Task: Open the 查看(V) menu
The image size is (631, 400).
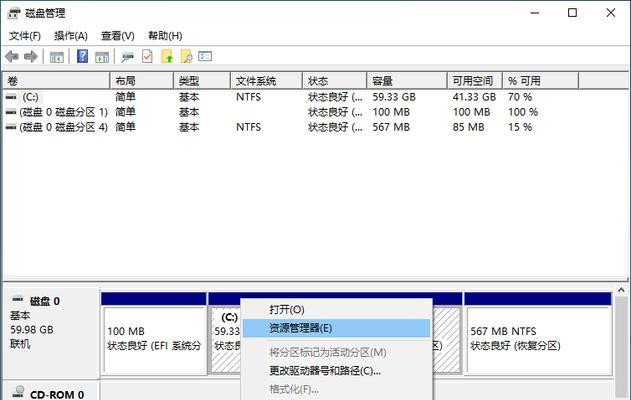Action: (x=118, y=36)
